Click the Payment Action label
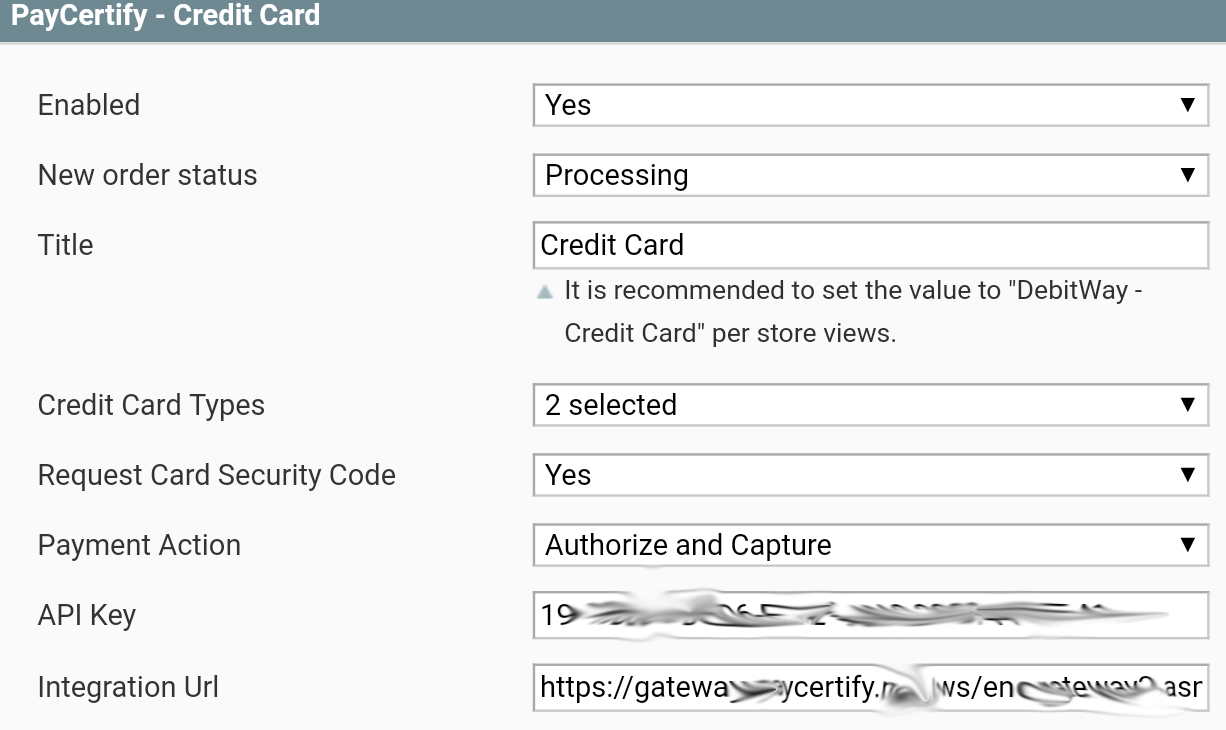1226x730 pixels. (x=139, y=545)
